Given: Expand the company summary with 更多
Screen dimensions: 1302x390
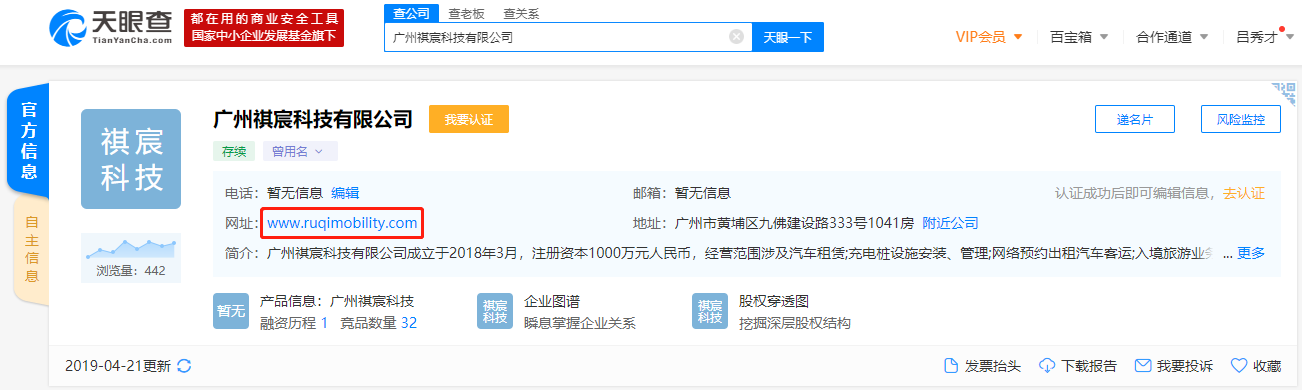Looking at the screenshot, I should point(1251,253).
